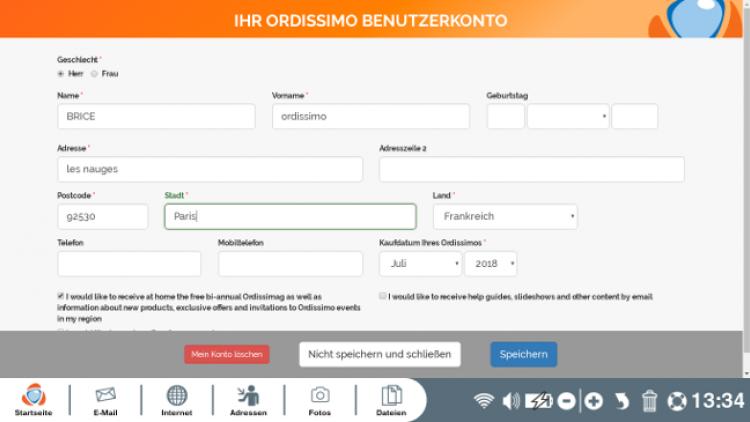Select the Herr radio button

coord(61,74)
